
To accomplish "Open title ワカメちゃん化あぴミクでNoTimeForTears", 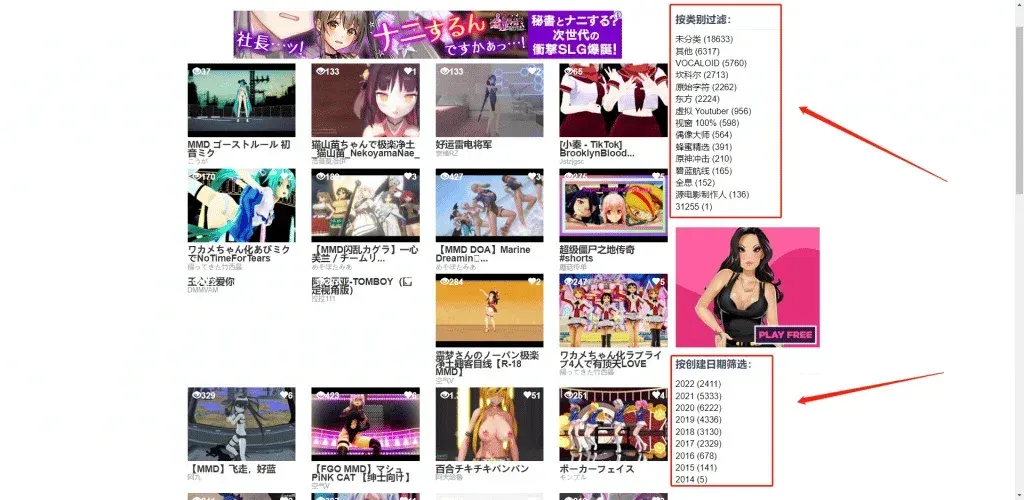I will click(x=238, y=254).
